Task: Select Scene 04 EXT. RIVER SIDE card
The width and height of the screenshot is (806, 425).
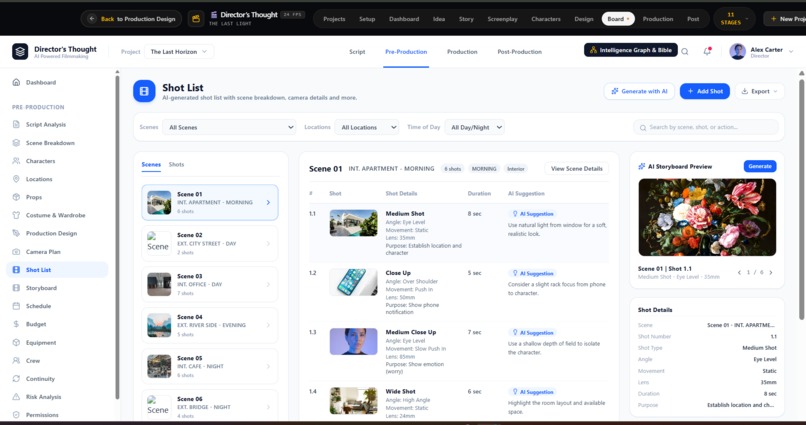Action: [x=210, y=325]
